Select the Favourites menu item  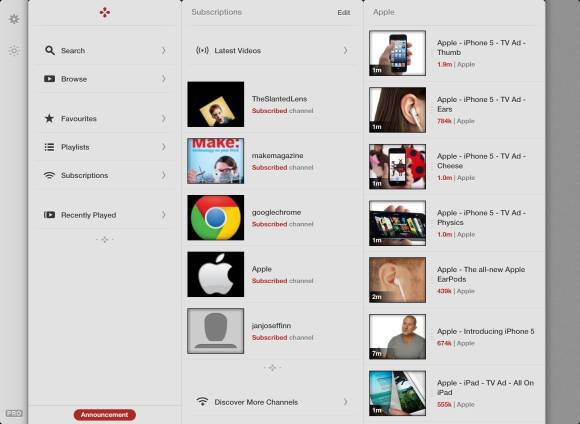pyautogui.click(x=105, y=118)
